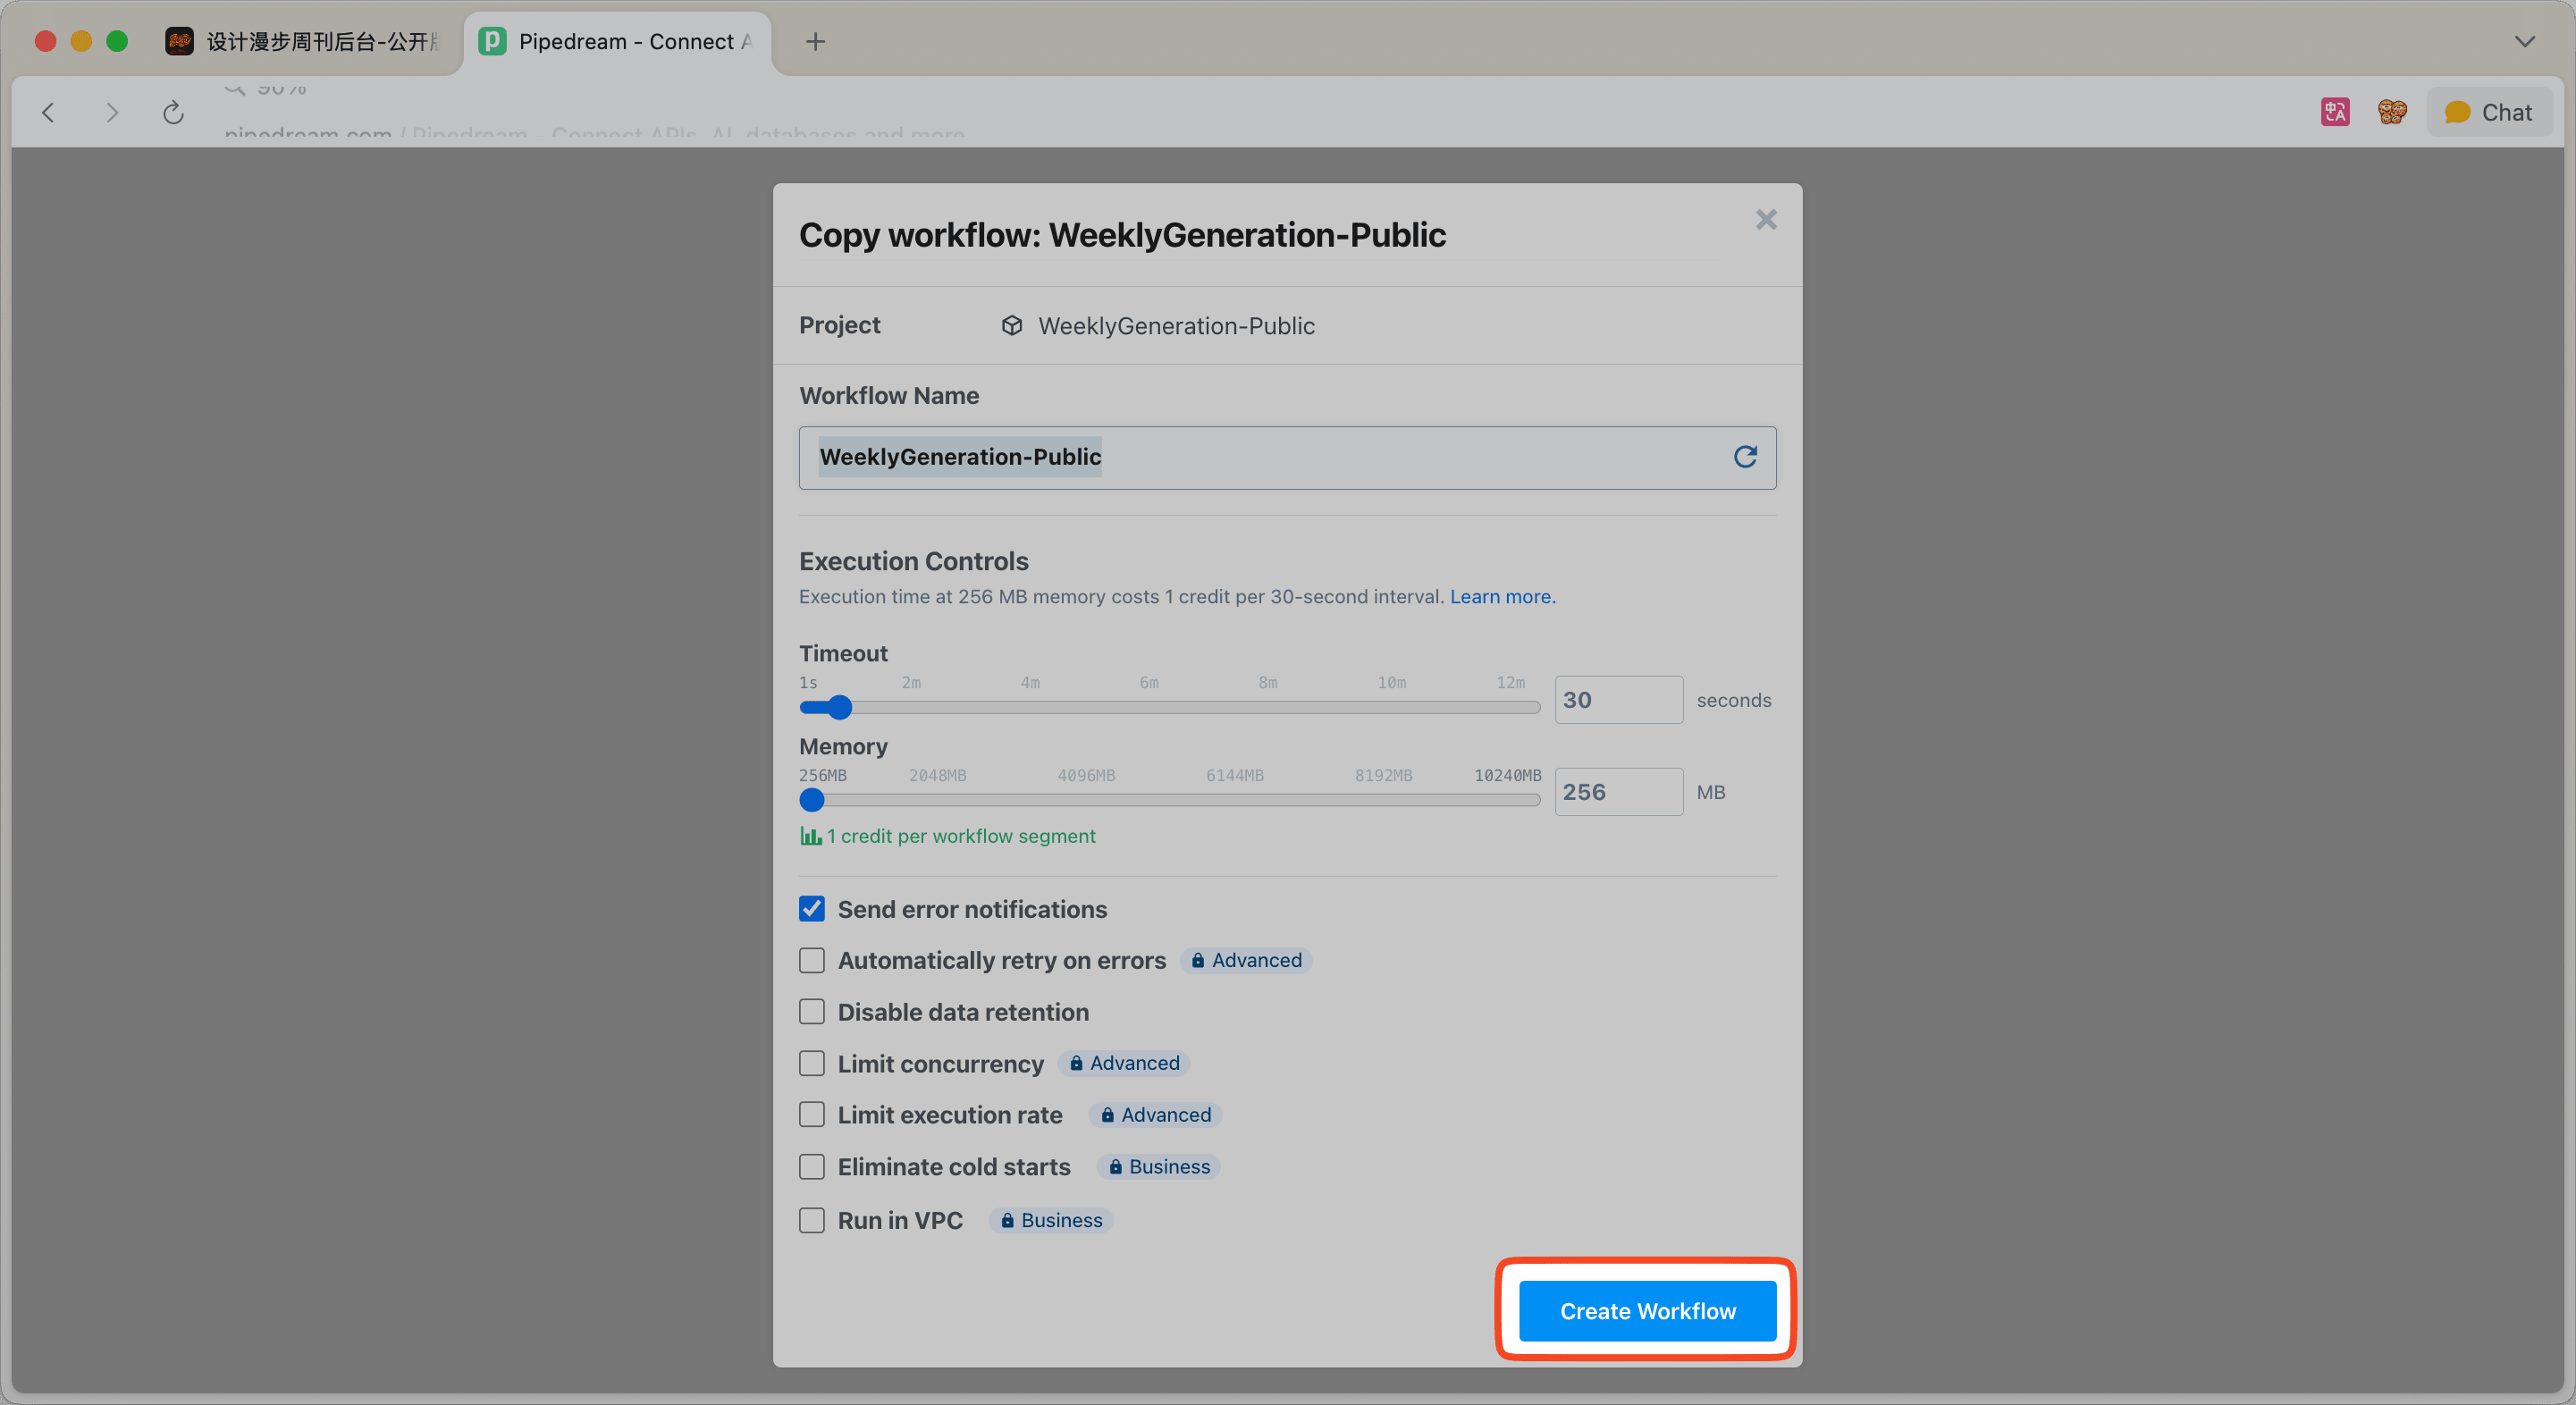Screen dimensions: 2576x1405
Task: Tick the Limit concurrency checkbox
Action: coord(812,1063)
